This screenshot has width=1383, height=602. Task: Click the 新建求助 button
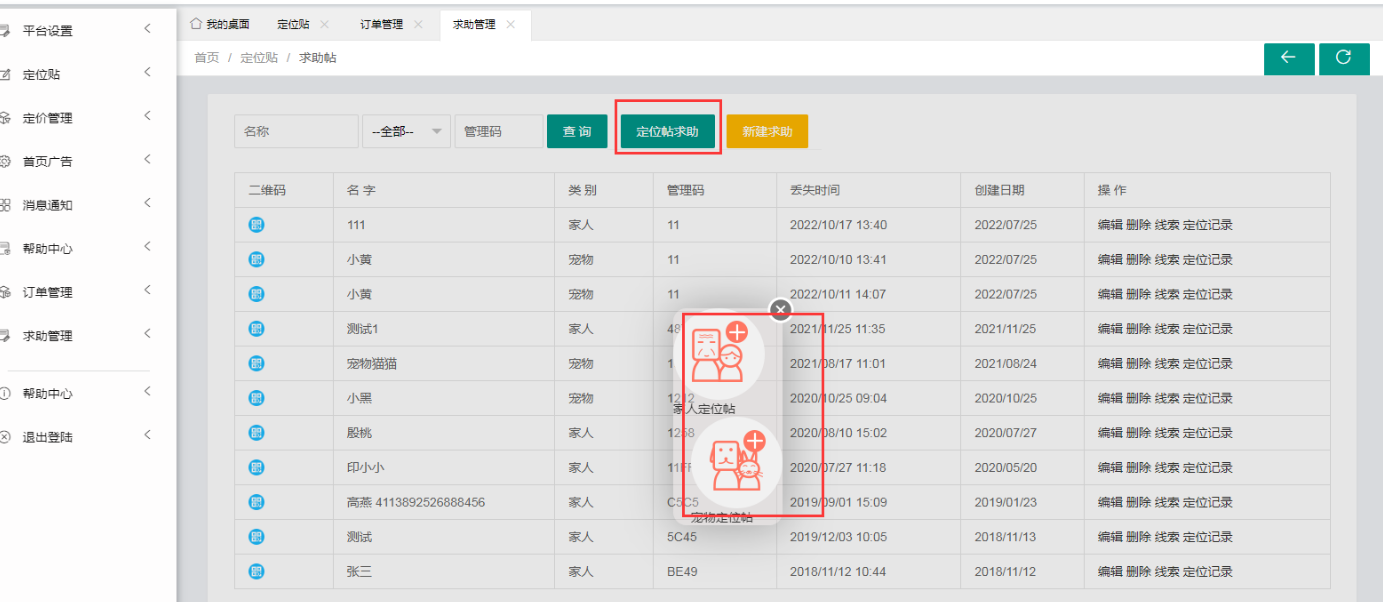point(767,132)
